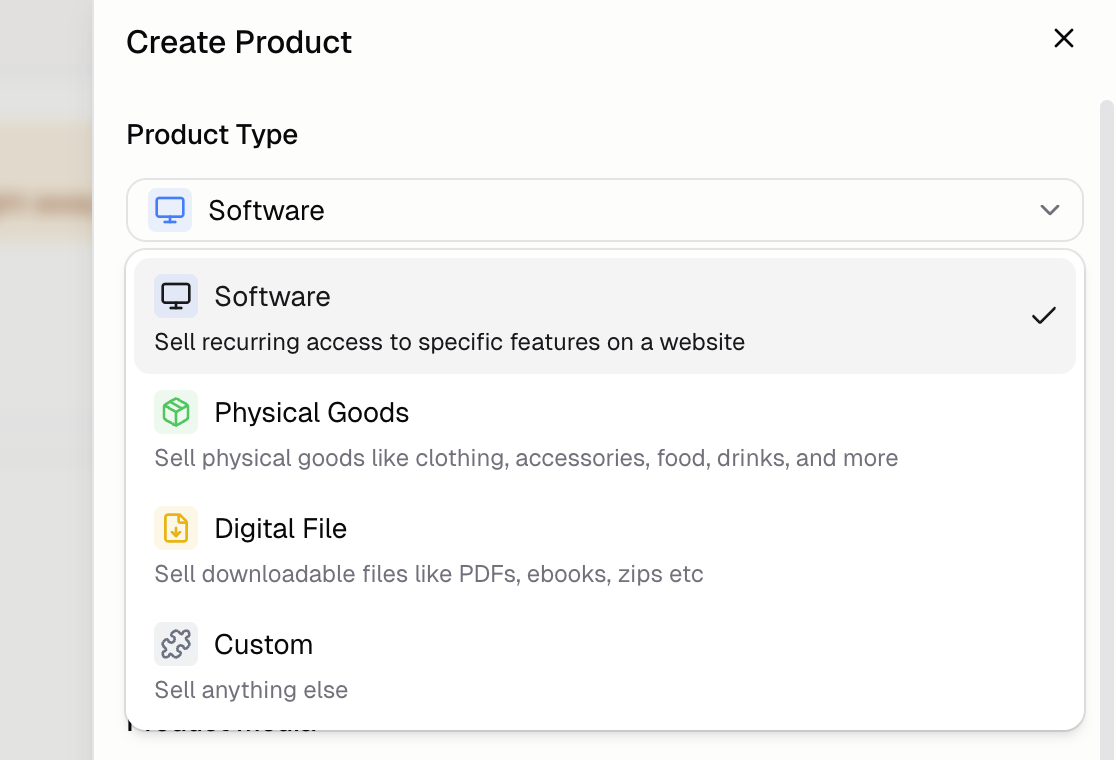Click the 'Sell recurring access' description under Software
This screenshot has height=760, width=1116.
click(x=450, y=342)
